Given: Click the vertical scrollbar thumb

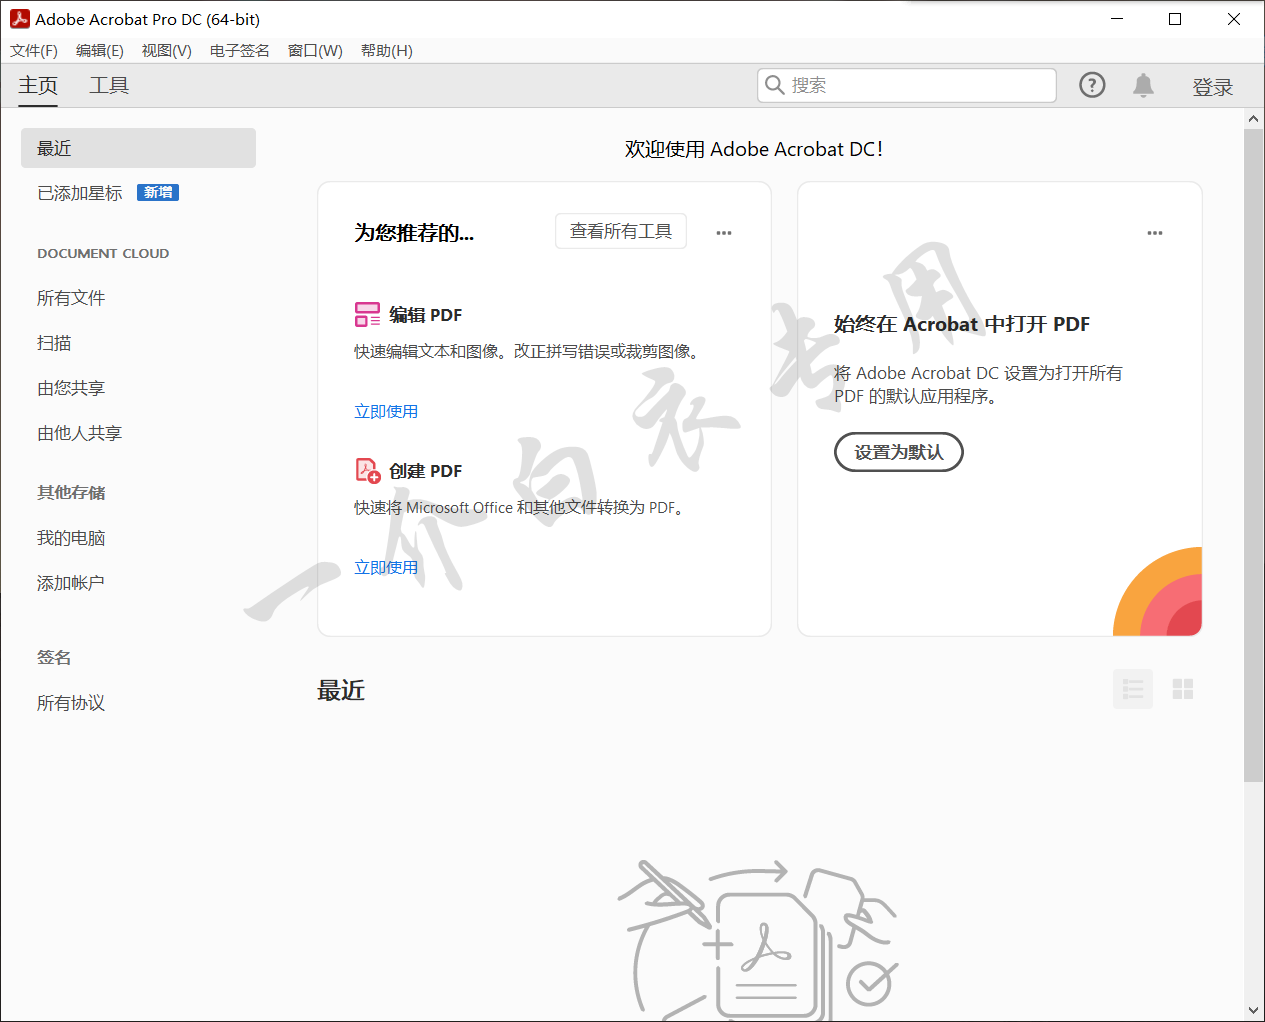Looking at the screenshot, I should point(1254,455).
